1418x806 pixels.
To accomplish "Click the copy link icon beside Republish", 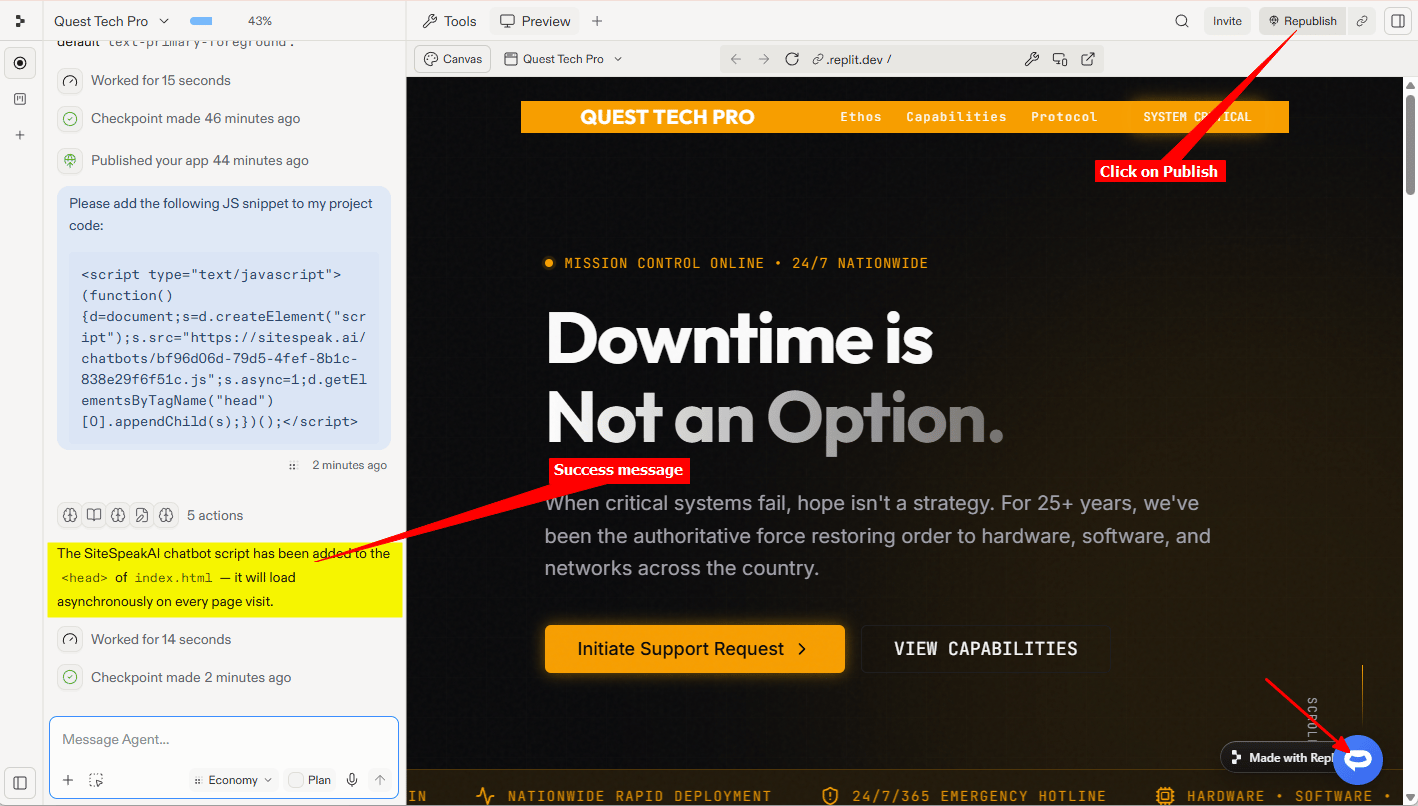I will pyautogui.click(x=1361, y=21).
